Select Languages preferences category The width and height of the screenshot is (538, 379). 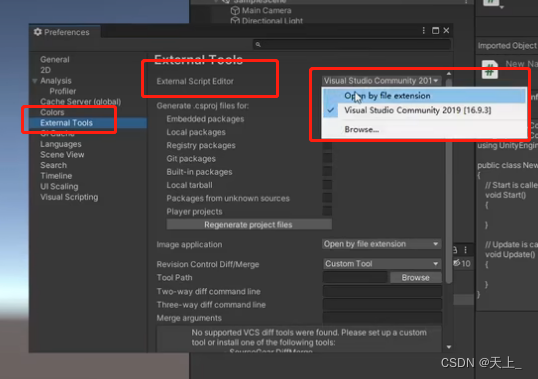tap(61, 144)
